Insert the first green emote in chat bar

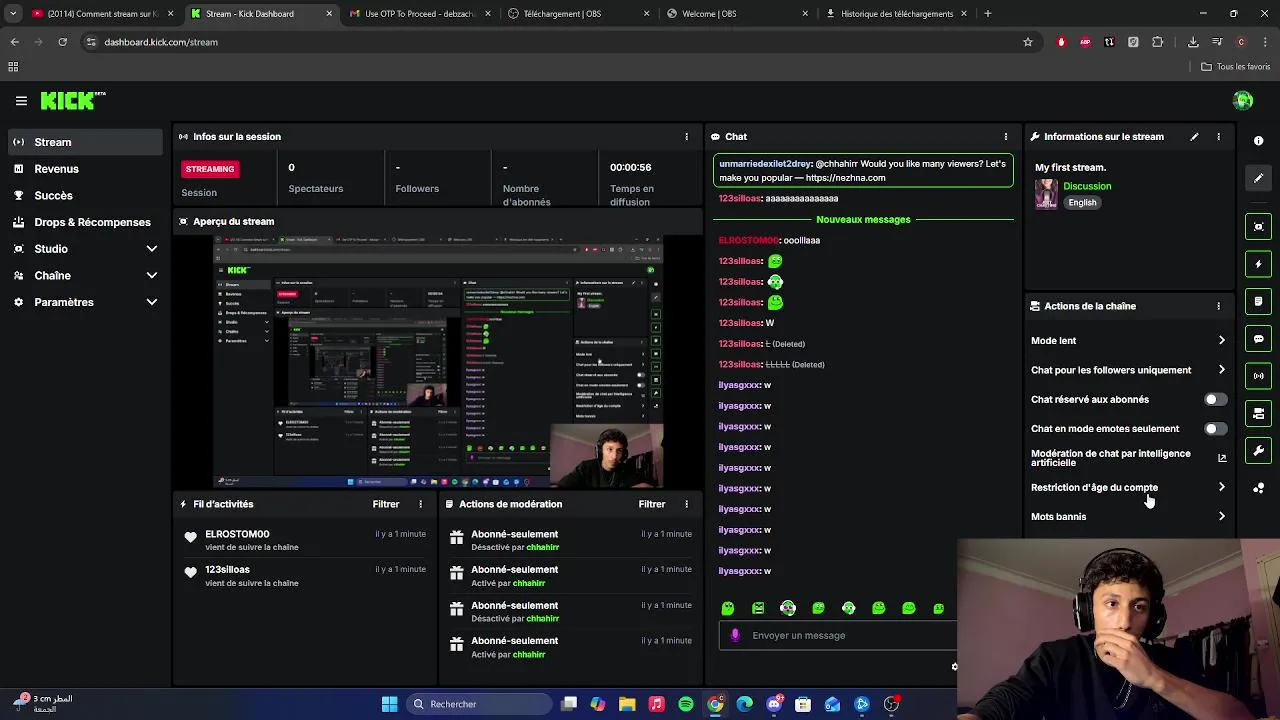728,608
